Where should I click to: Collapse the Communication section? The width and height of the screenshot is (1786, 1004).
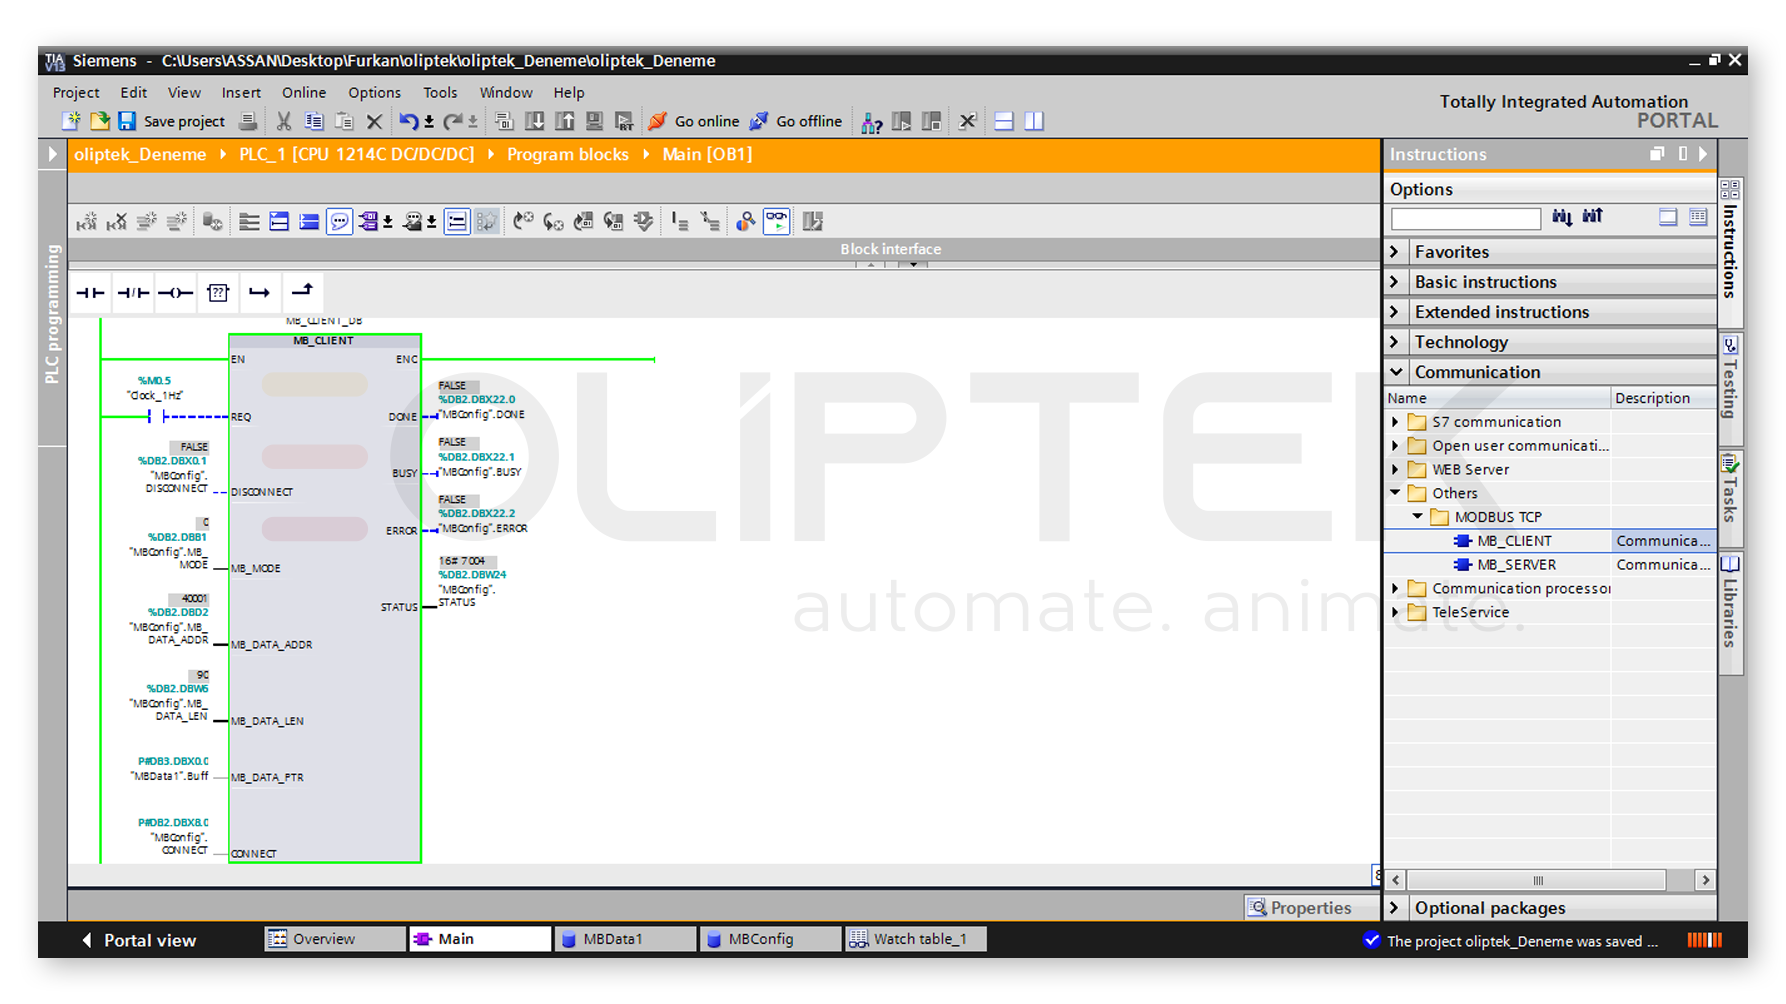click(x=1396, y=372)
